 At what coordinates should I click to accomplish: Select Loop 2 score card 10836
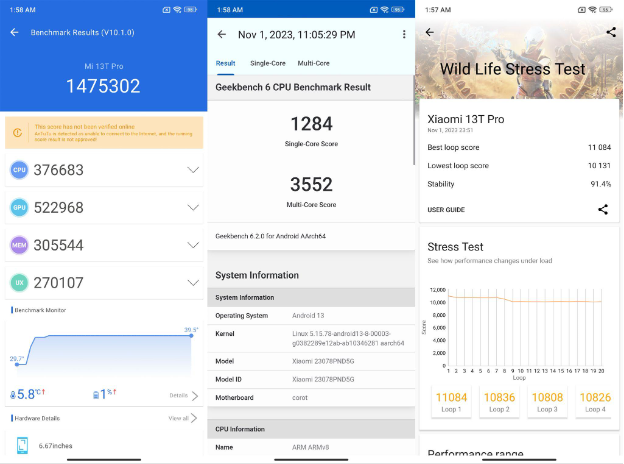499,402
